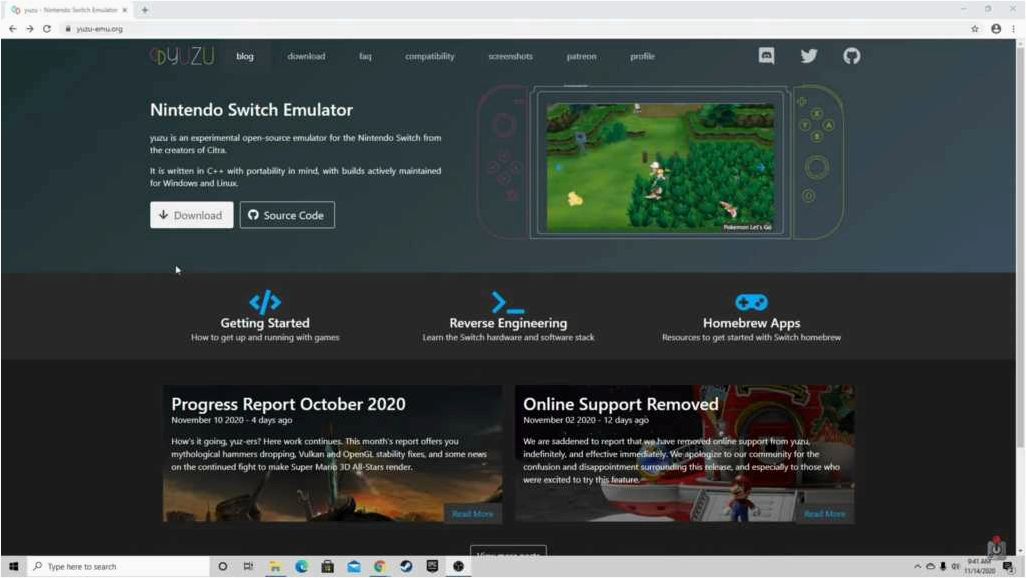1026x578 pixels.
Task: Close the yuzu browser tab
Action: (x=124, y=10)
